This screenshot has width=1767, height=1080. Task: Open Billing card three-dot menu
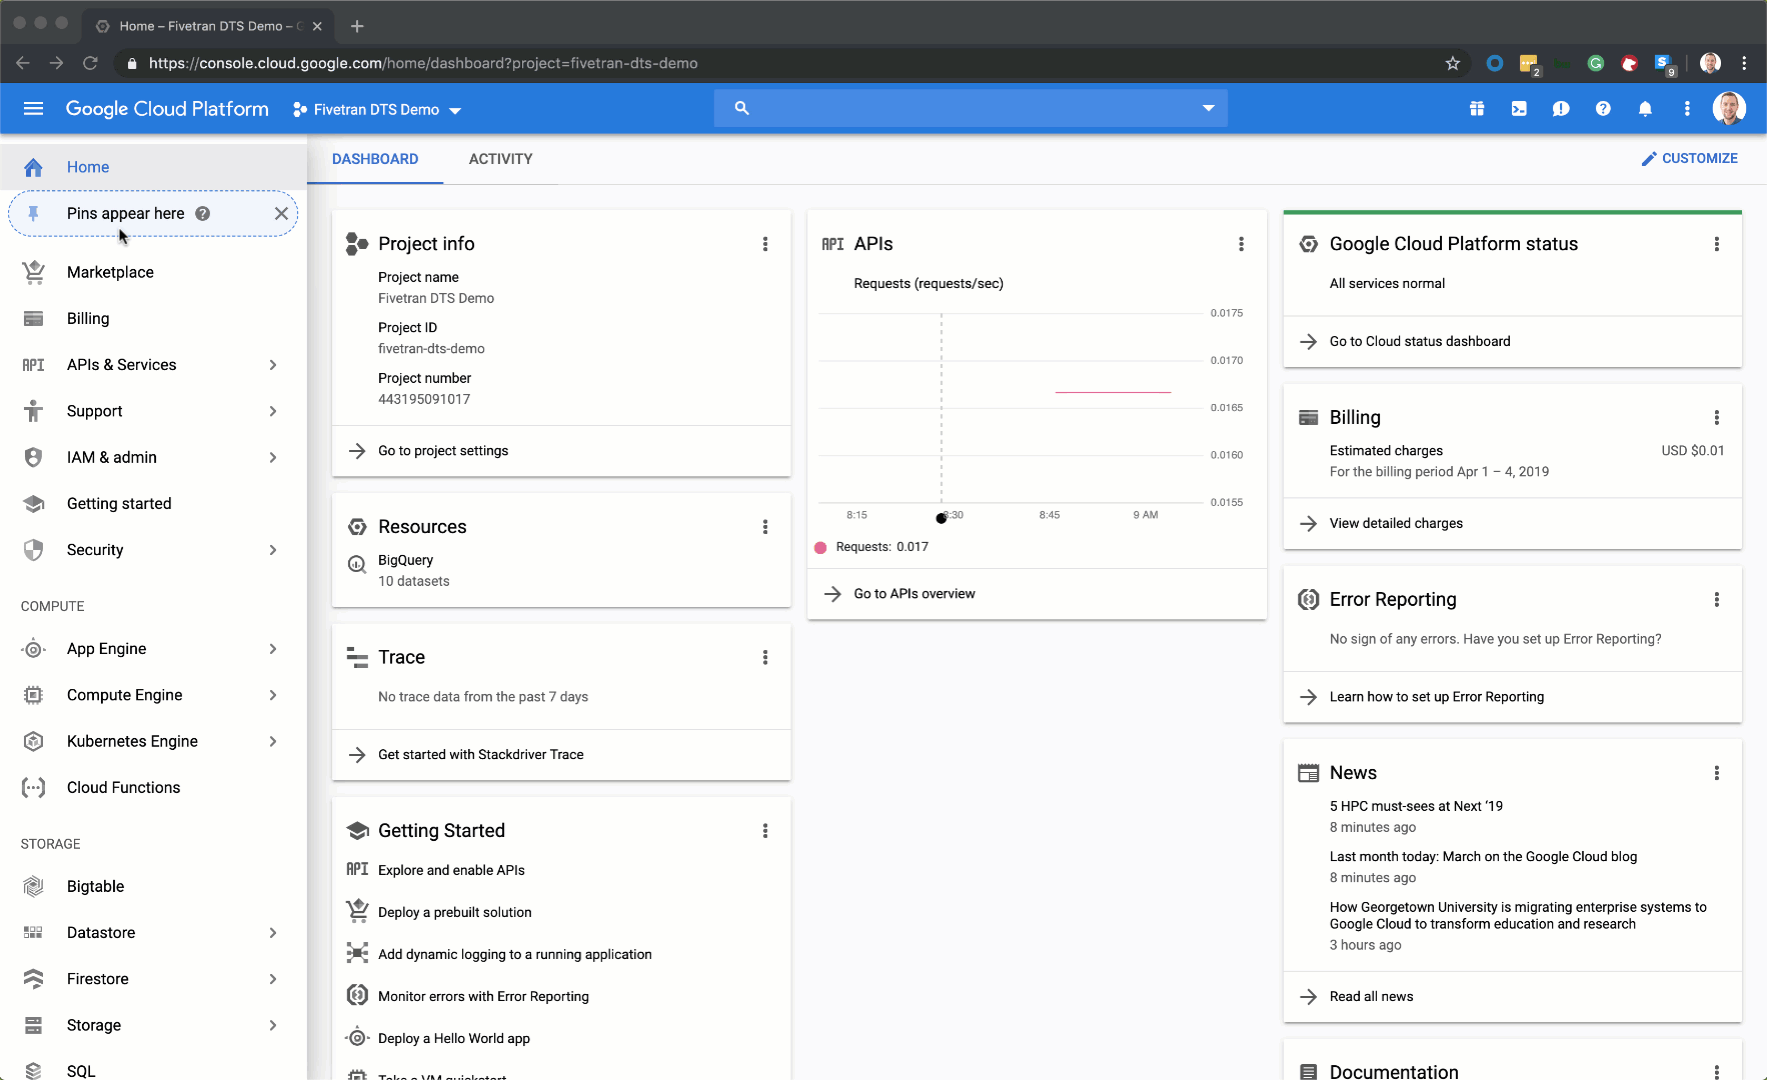coord(1716,418)
